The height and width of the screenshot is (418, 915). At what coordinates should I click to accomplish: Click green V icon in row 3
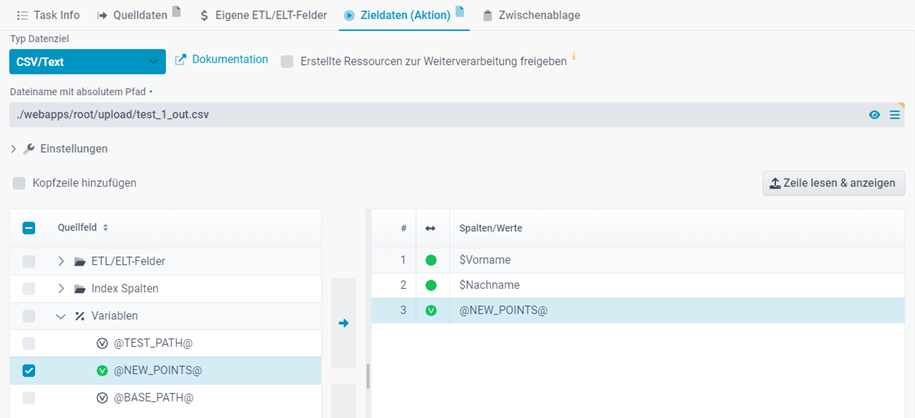pos(431,311)
